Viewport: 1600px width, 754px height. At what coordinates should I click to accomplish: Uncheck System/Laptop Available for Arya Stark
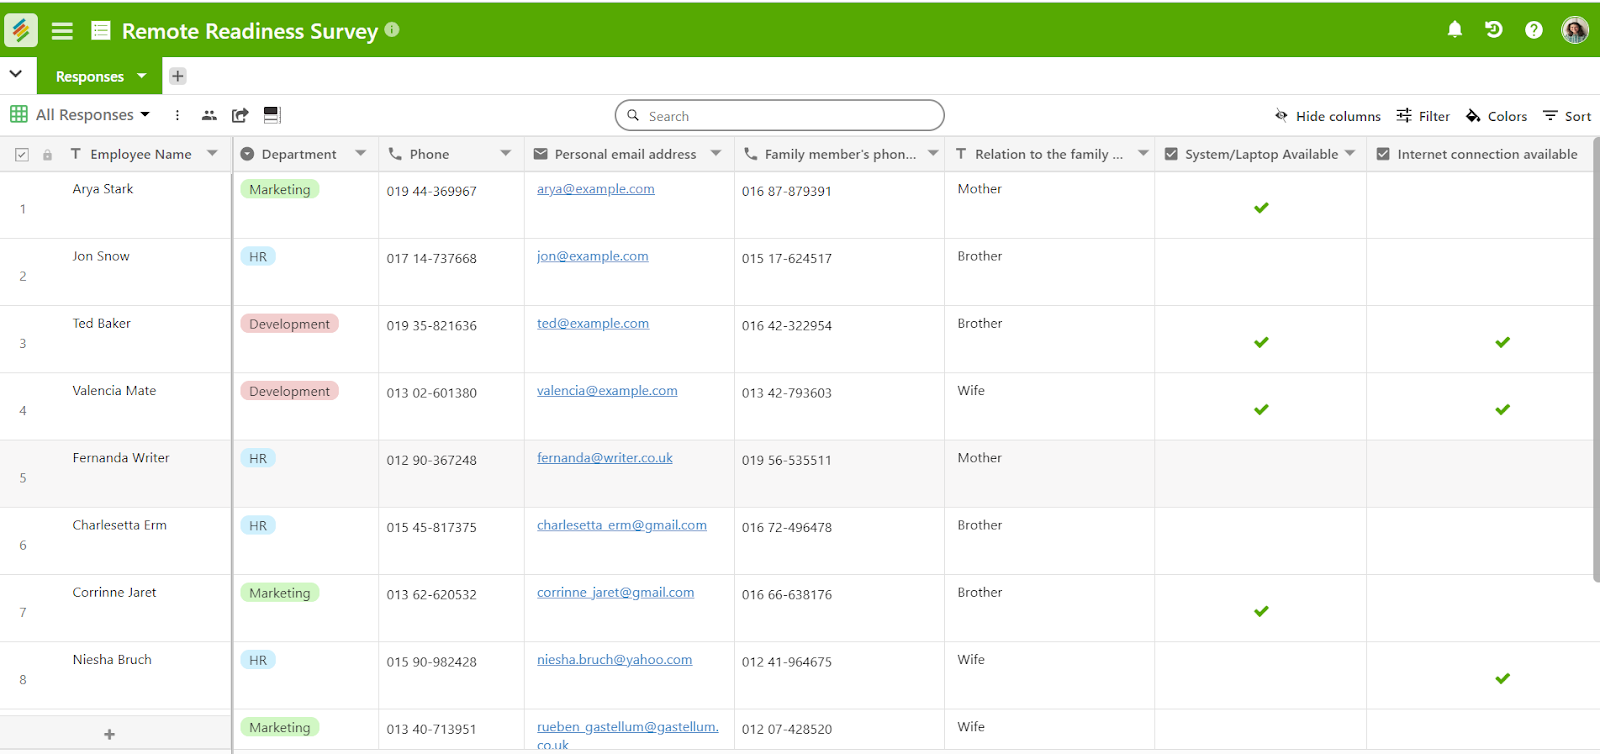point(1261,208)
